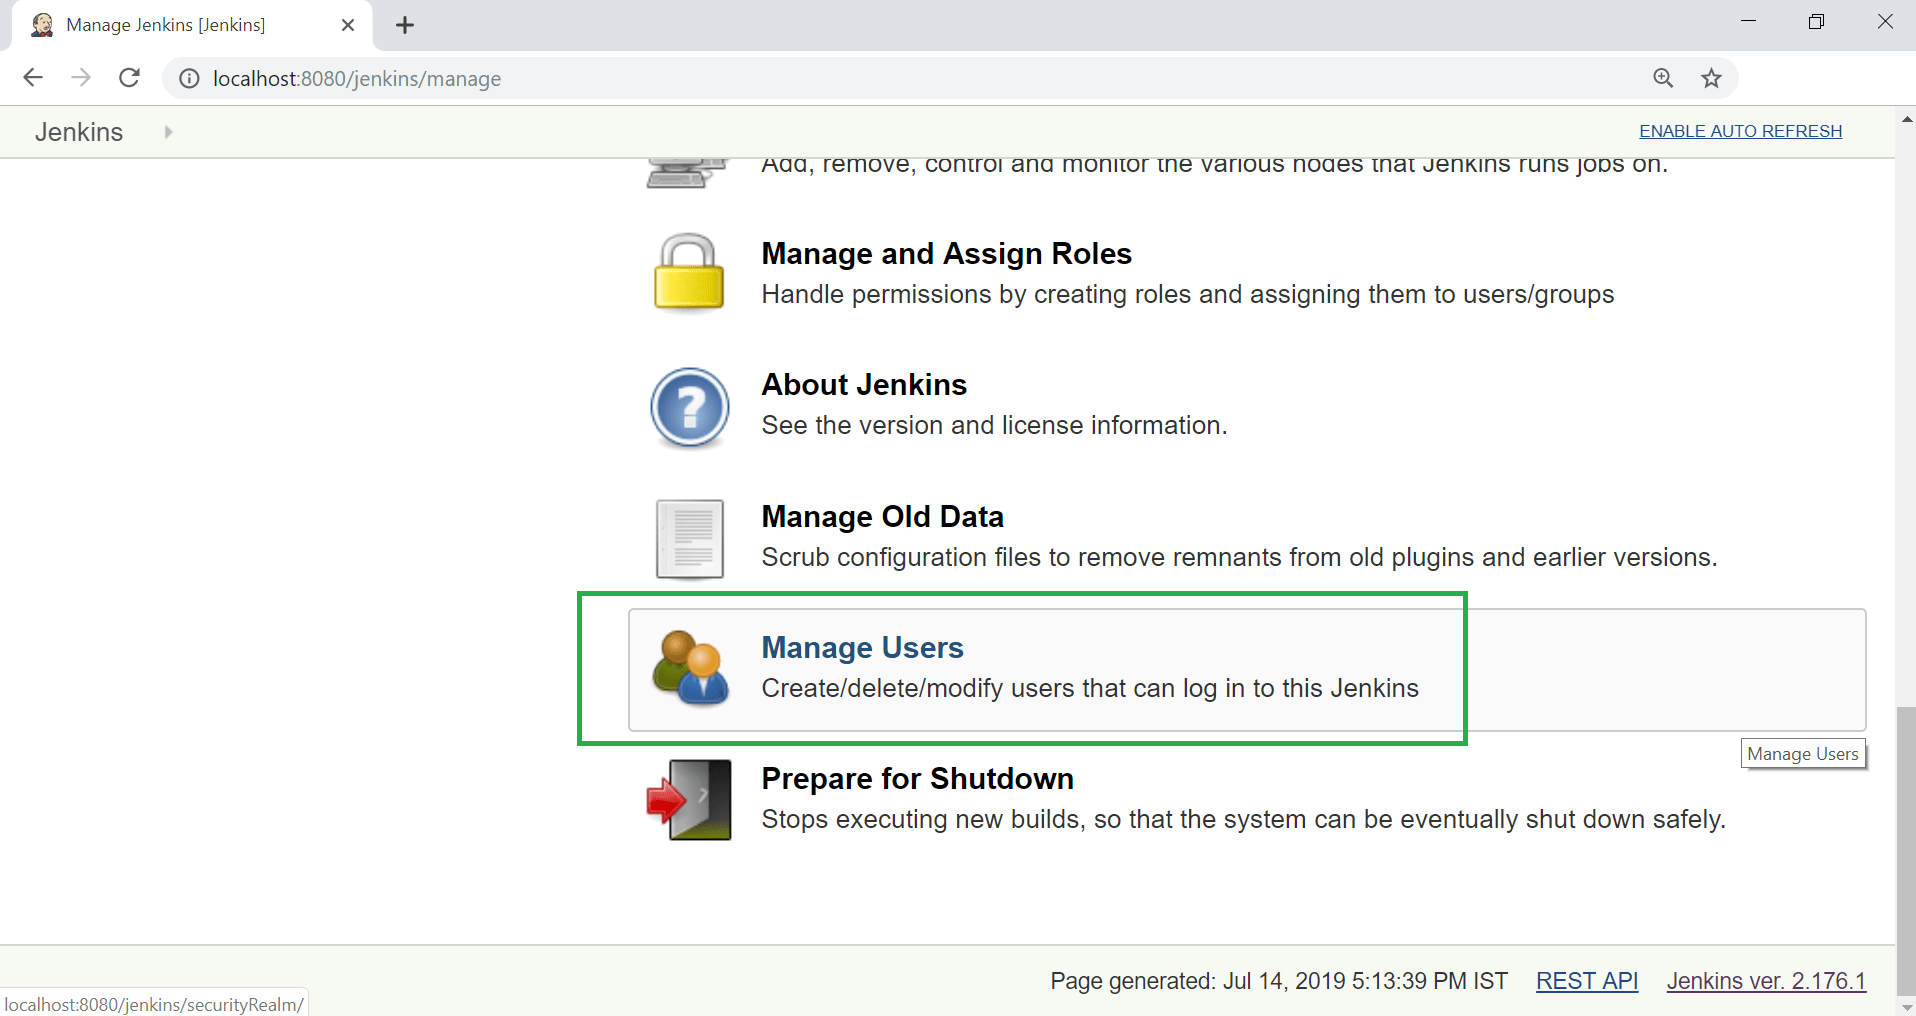Open the REST API footer link

pos(1587,981)
